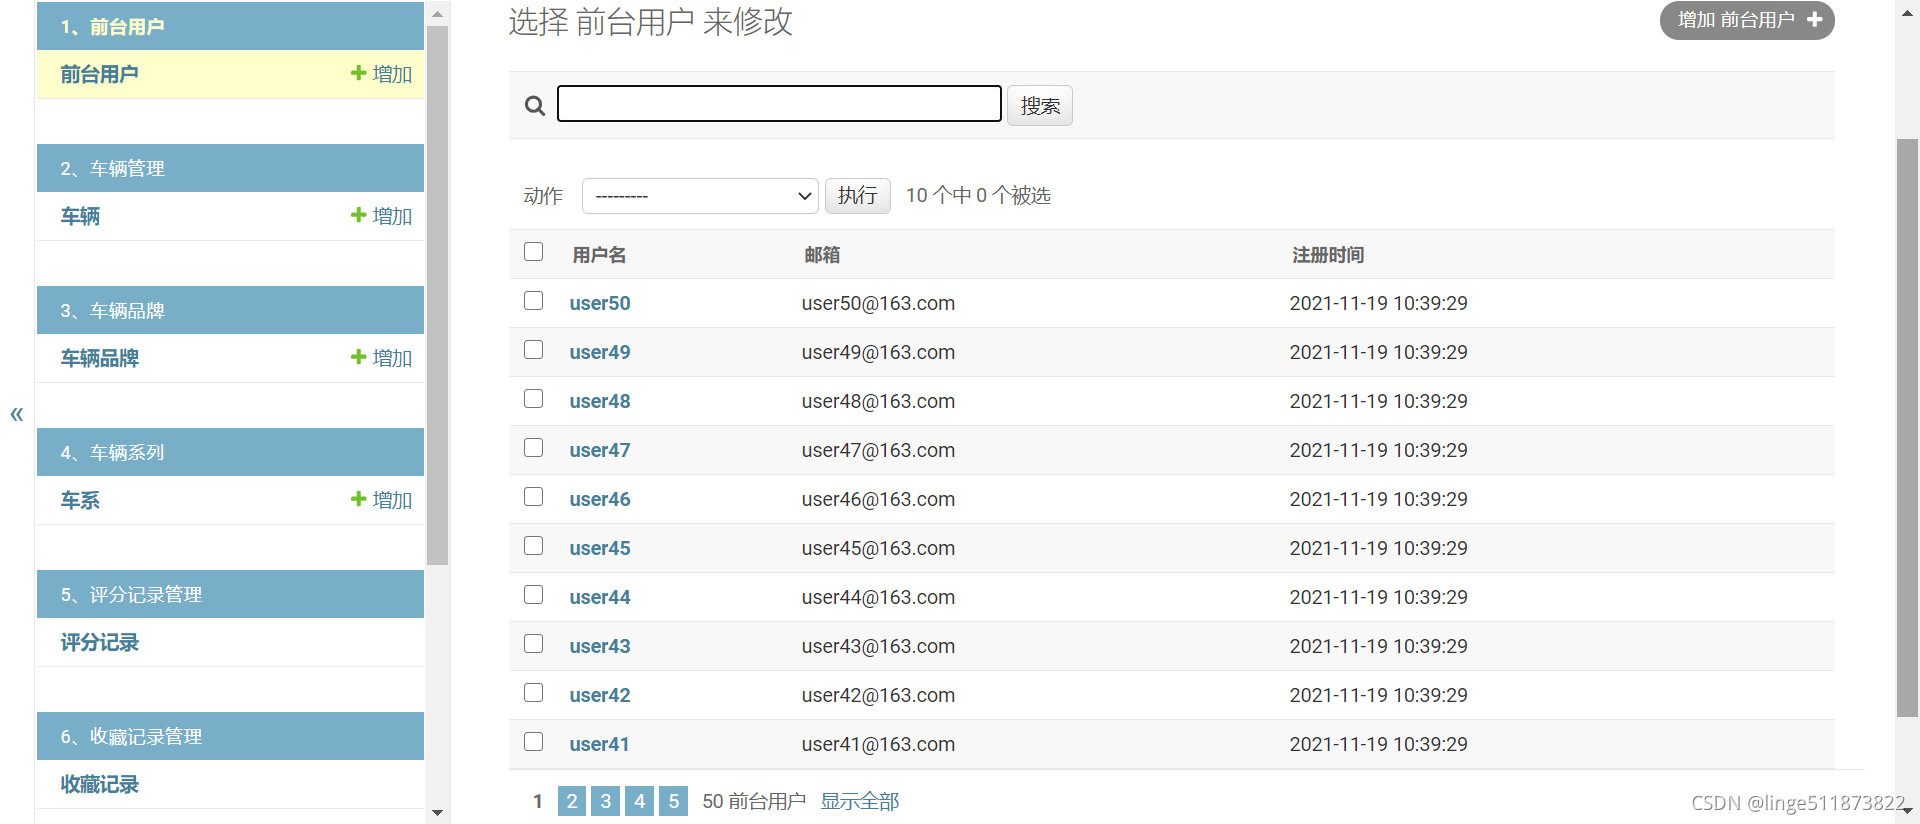Click the 6、收藏记录管理 section header
The width and height of the screenshot is (1920, 824).
pyautogui.click(x=230, y=736)
